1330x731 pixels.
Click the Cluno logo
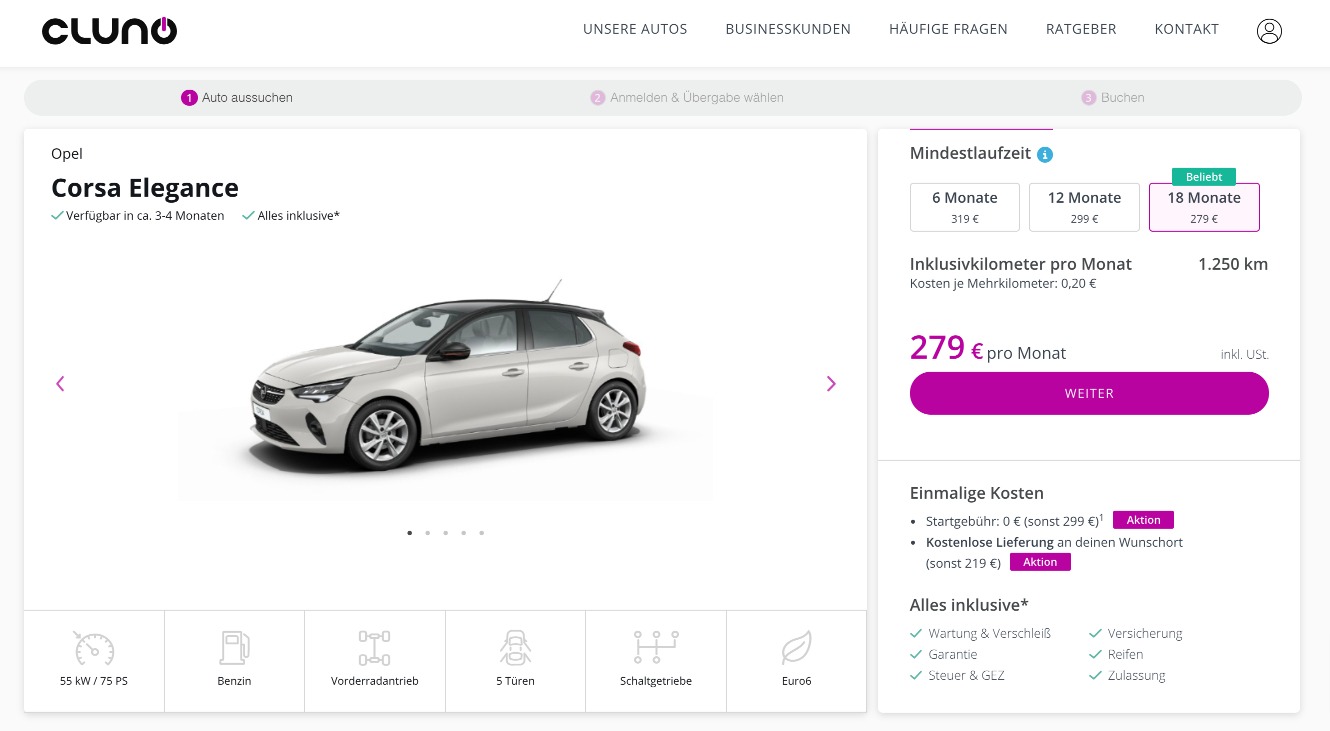pyautogui.click(x=110, y=31)
